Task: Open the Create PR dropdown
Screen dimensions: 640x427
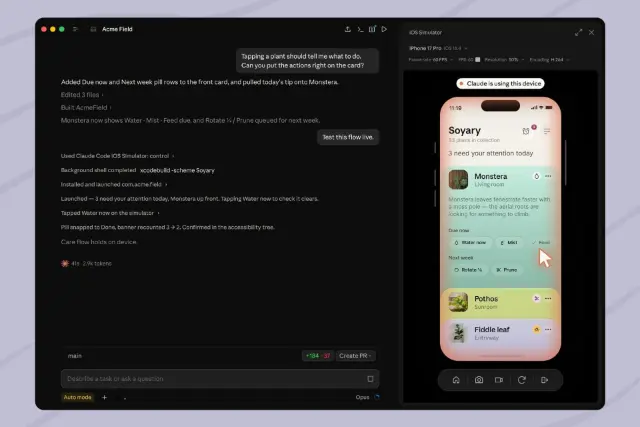Action: tap(355, 356)
